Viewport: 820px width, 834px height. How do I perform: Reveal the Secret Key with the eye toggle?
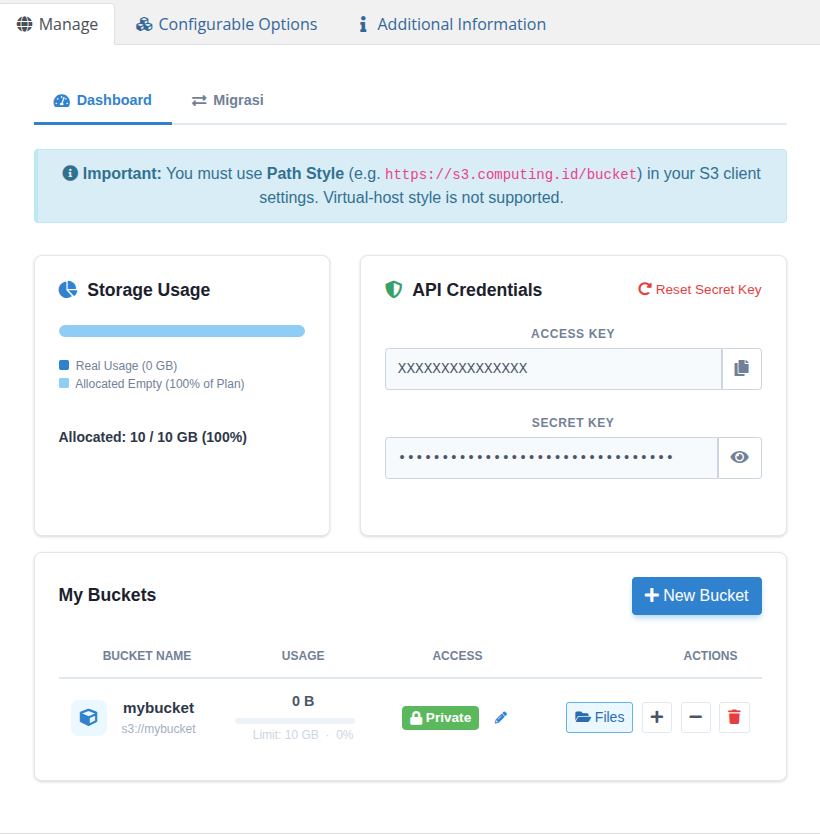(x=740, y=457)
